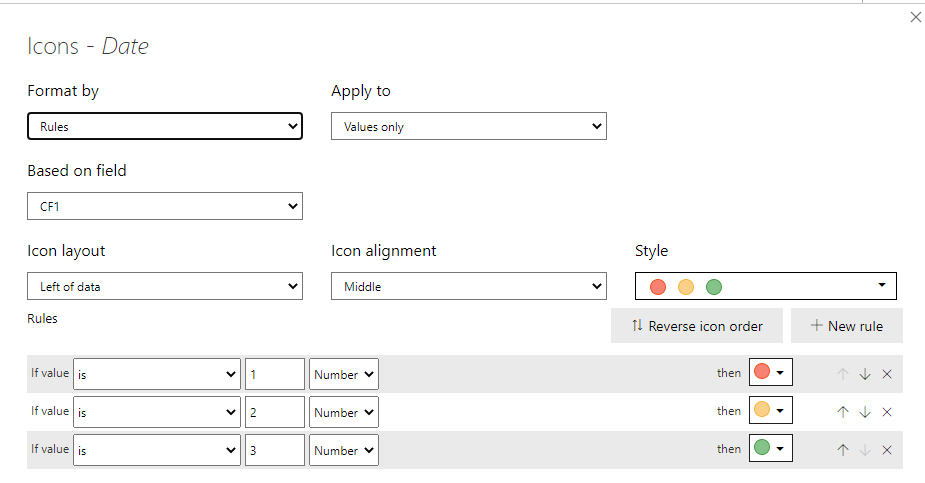Click the Rules section label
The height and width of the screenshot is (483, 925).
click(42, 318)
